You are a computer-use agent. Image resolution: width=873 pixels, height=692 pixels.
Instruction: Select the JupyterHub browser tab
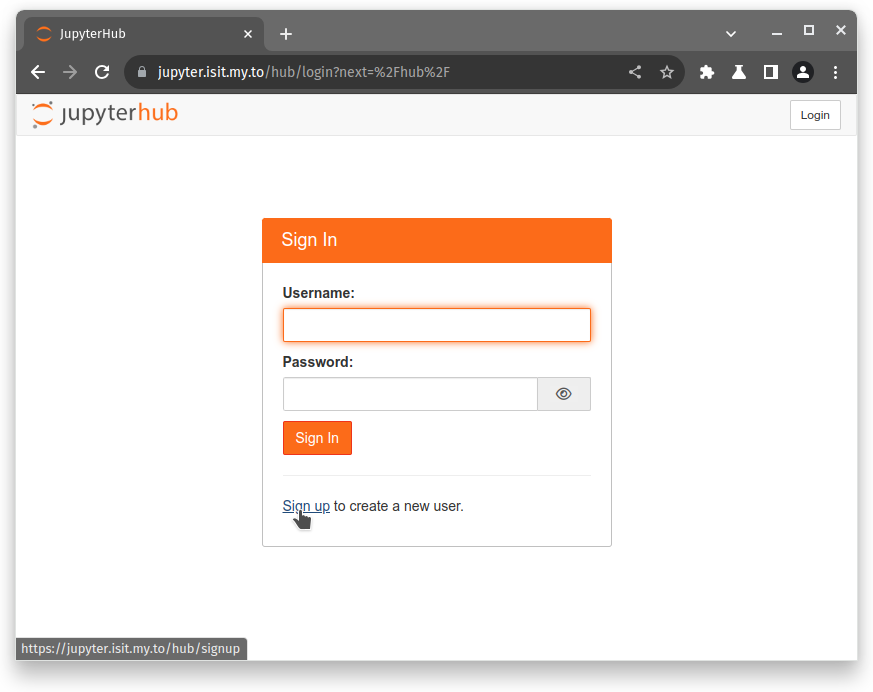tap(140, 34)
